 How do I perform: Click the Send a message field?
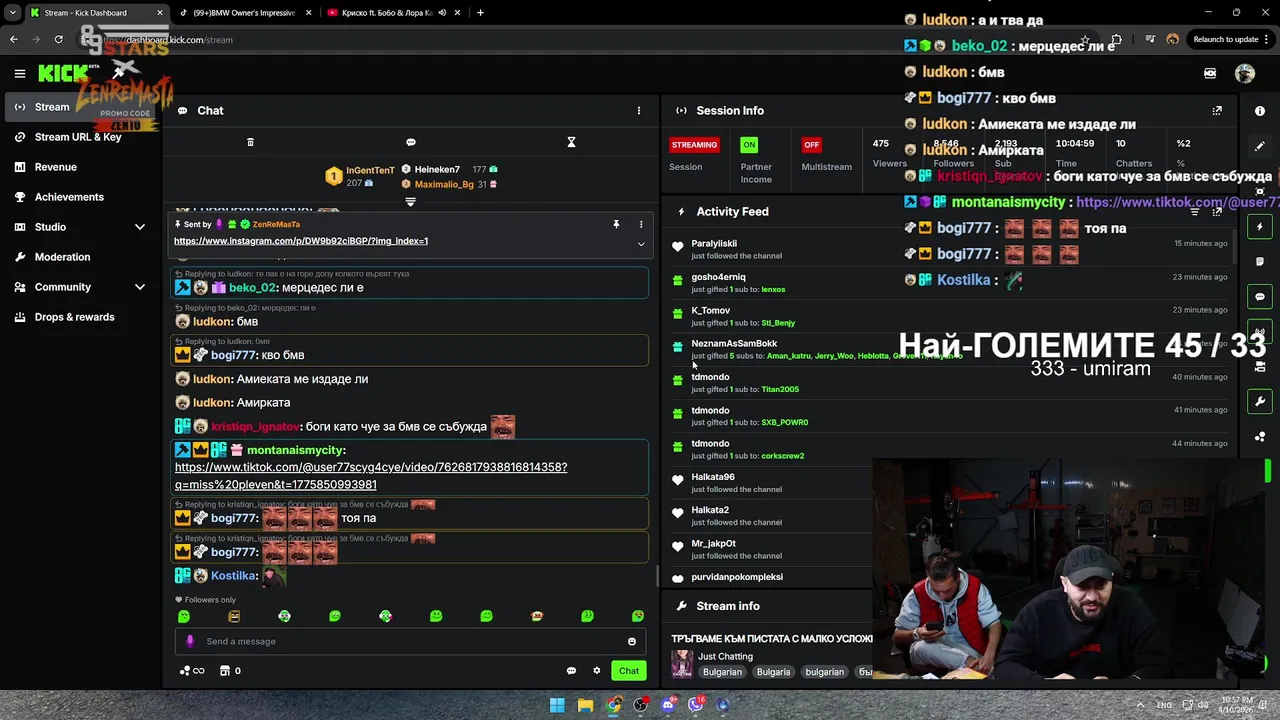coord(410,642)
